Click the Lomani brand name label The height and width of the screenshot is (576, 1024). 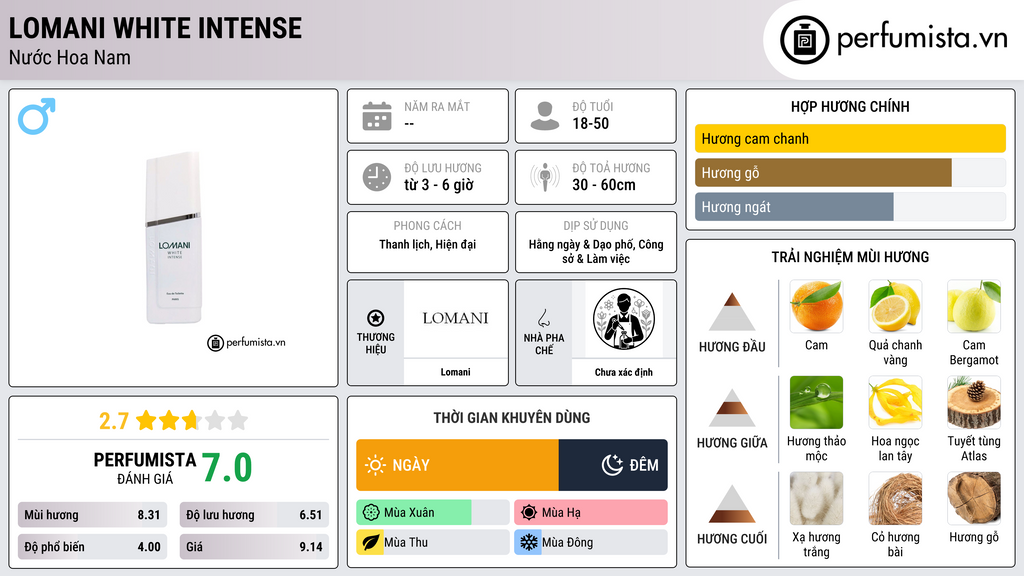coord(455,372)
